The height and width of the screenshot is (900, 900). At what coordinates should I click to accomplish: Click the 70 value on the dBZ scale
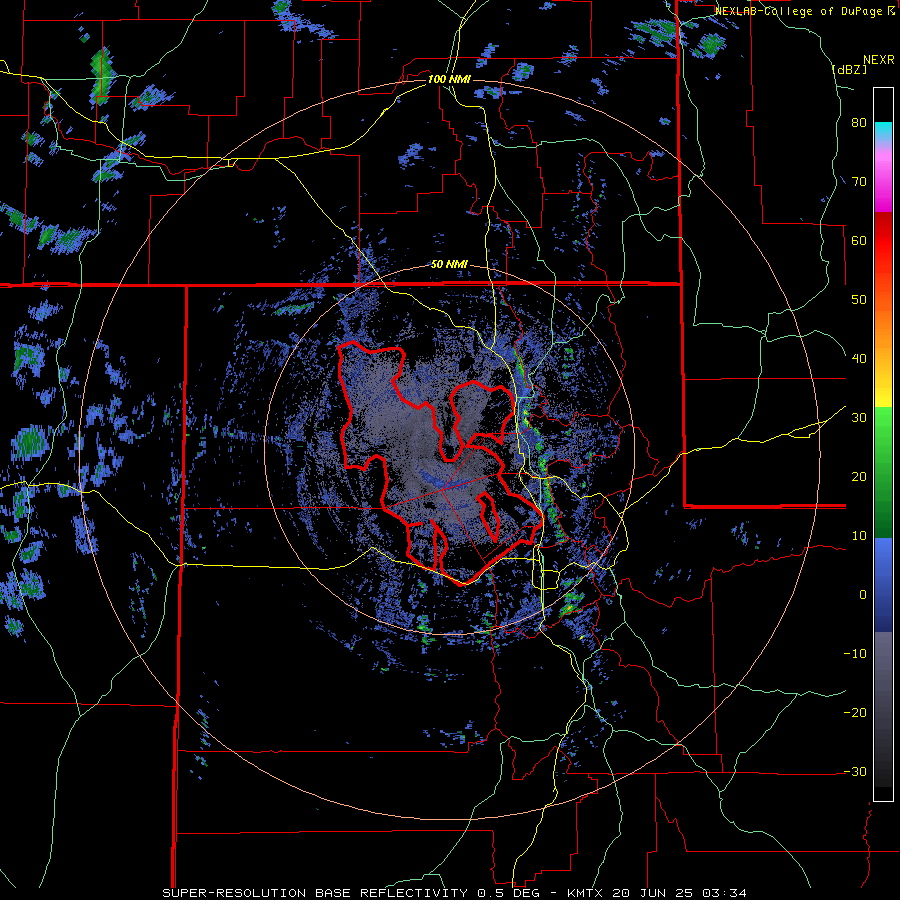(x=859, y=182)
